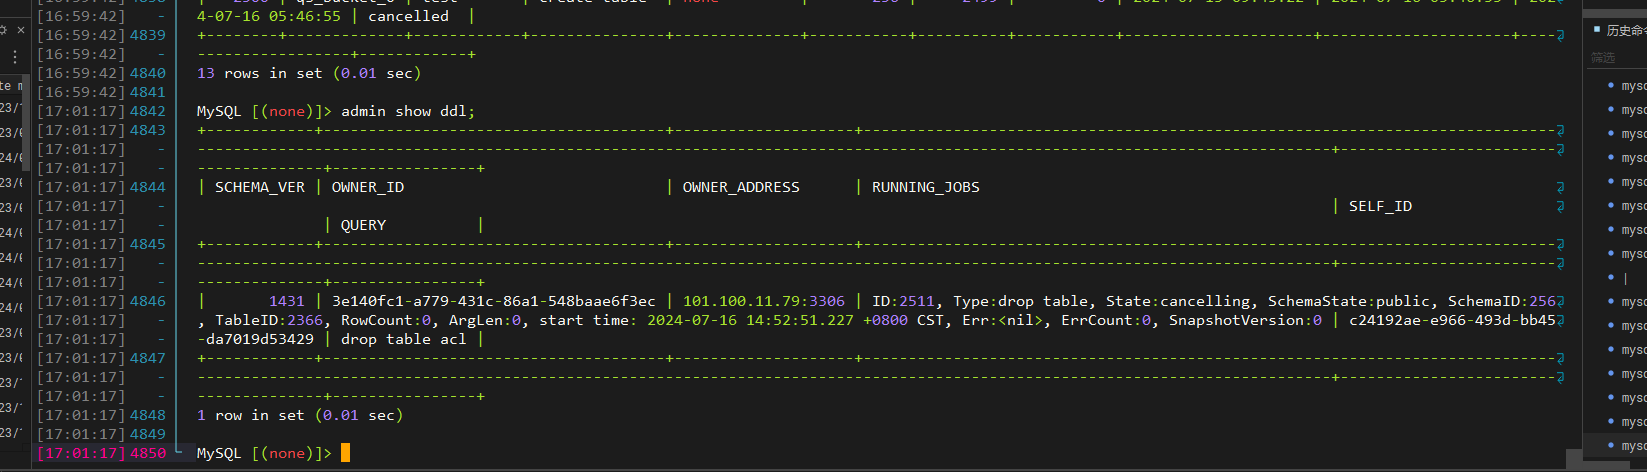Select the first history command entry
The image size is (1647, 472).
[1632, 86]
